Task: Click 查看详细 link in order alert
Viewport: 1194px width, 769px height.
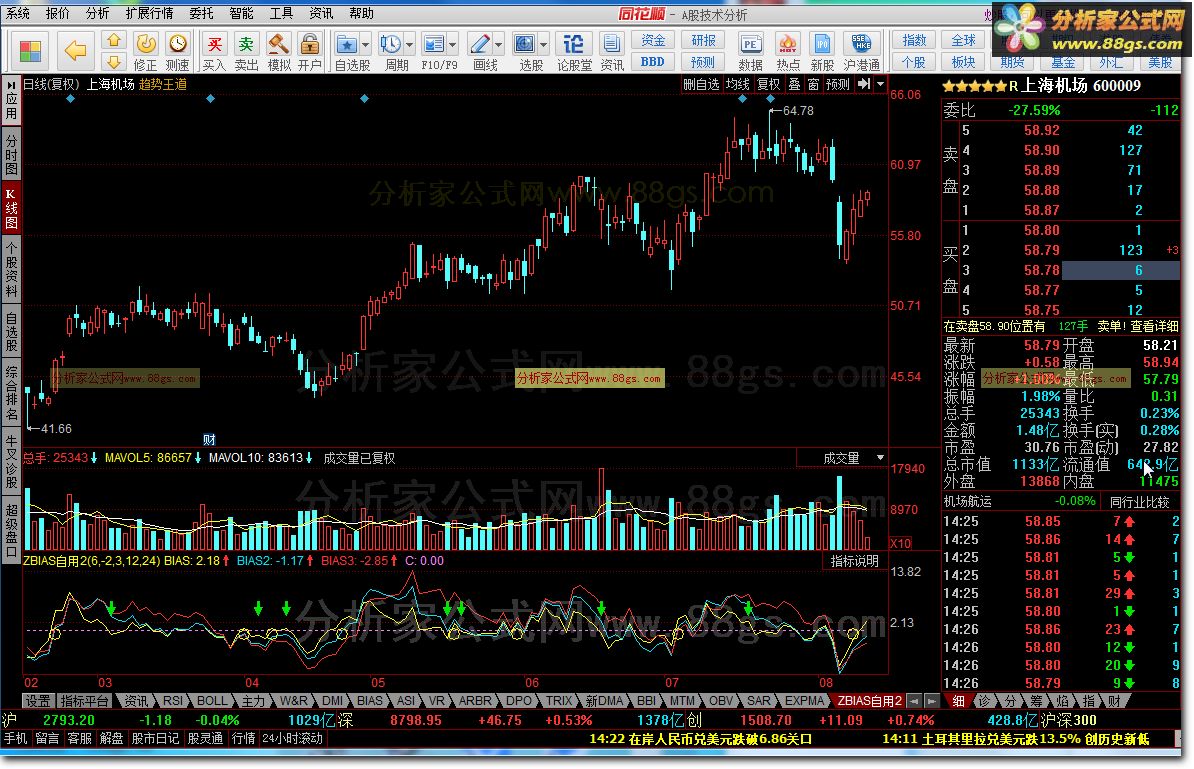Action: point(1154,326)
